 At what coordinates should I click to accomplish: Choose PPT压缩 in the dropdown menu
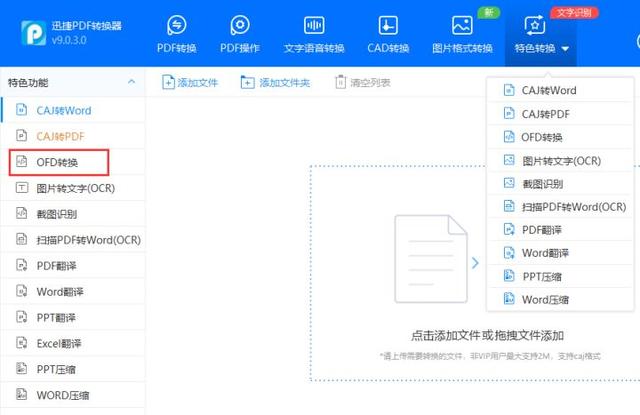(x=560, y=277)
